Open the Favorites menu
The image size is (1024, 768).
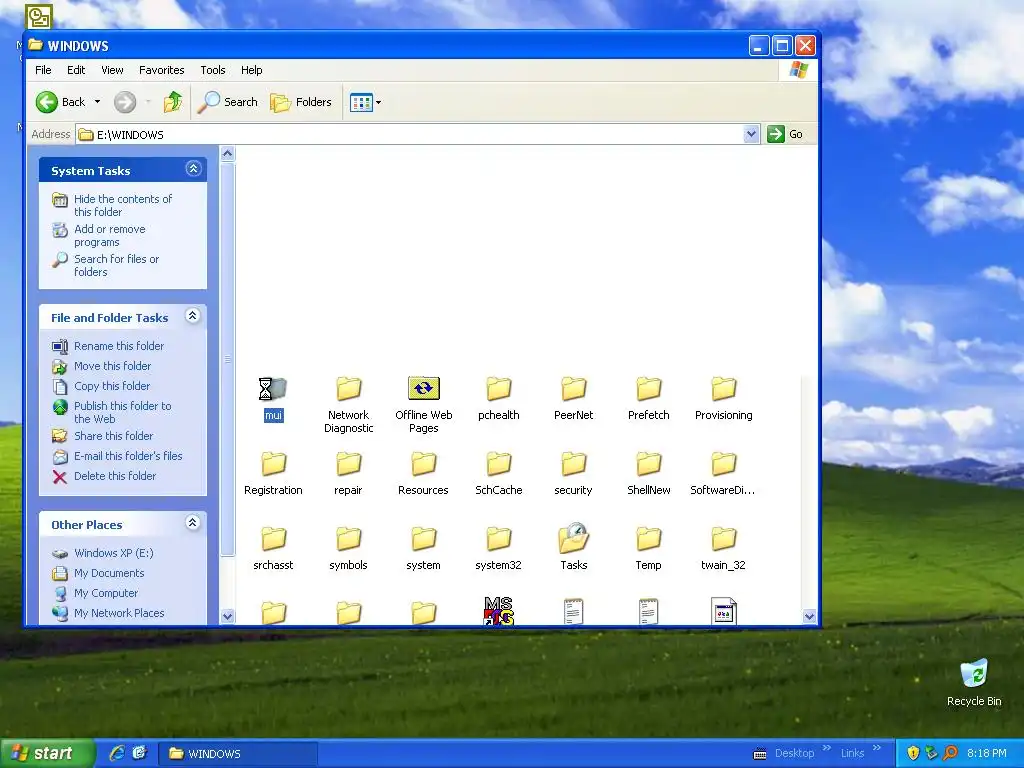click(x=161, y=70)
